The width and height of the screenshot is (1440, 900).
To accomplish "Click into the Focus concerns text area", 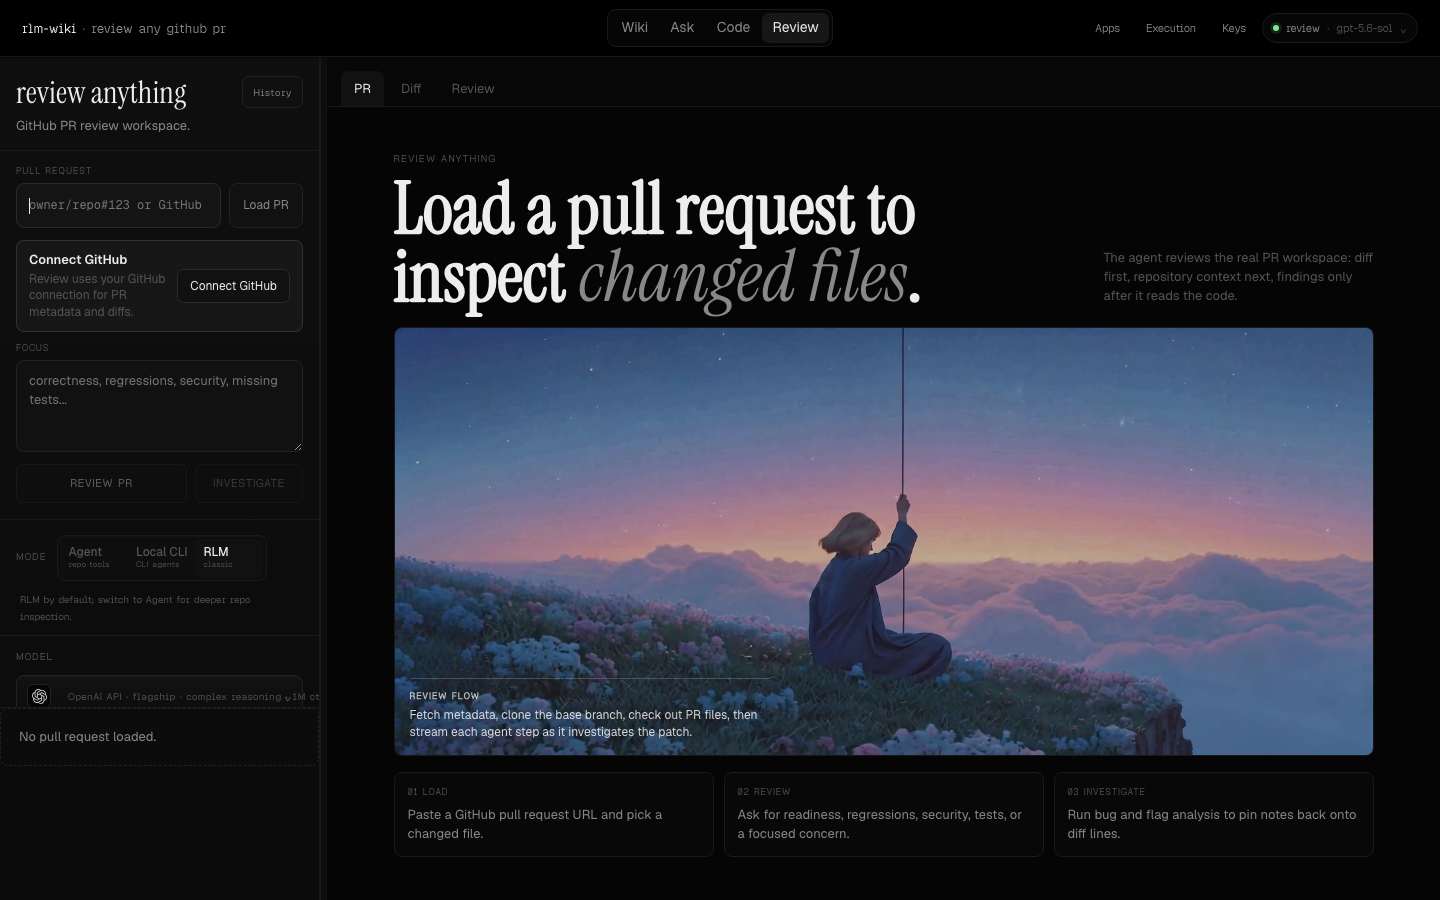I will [x=159, y=406].
